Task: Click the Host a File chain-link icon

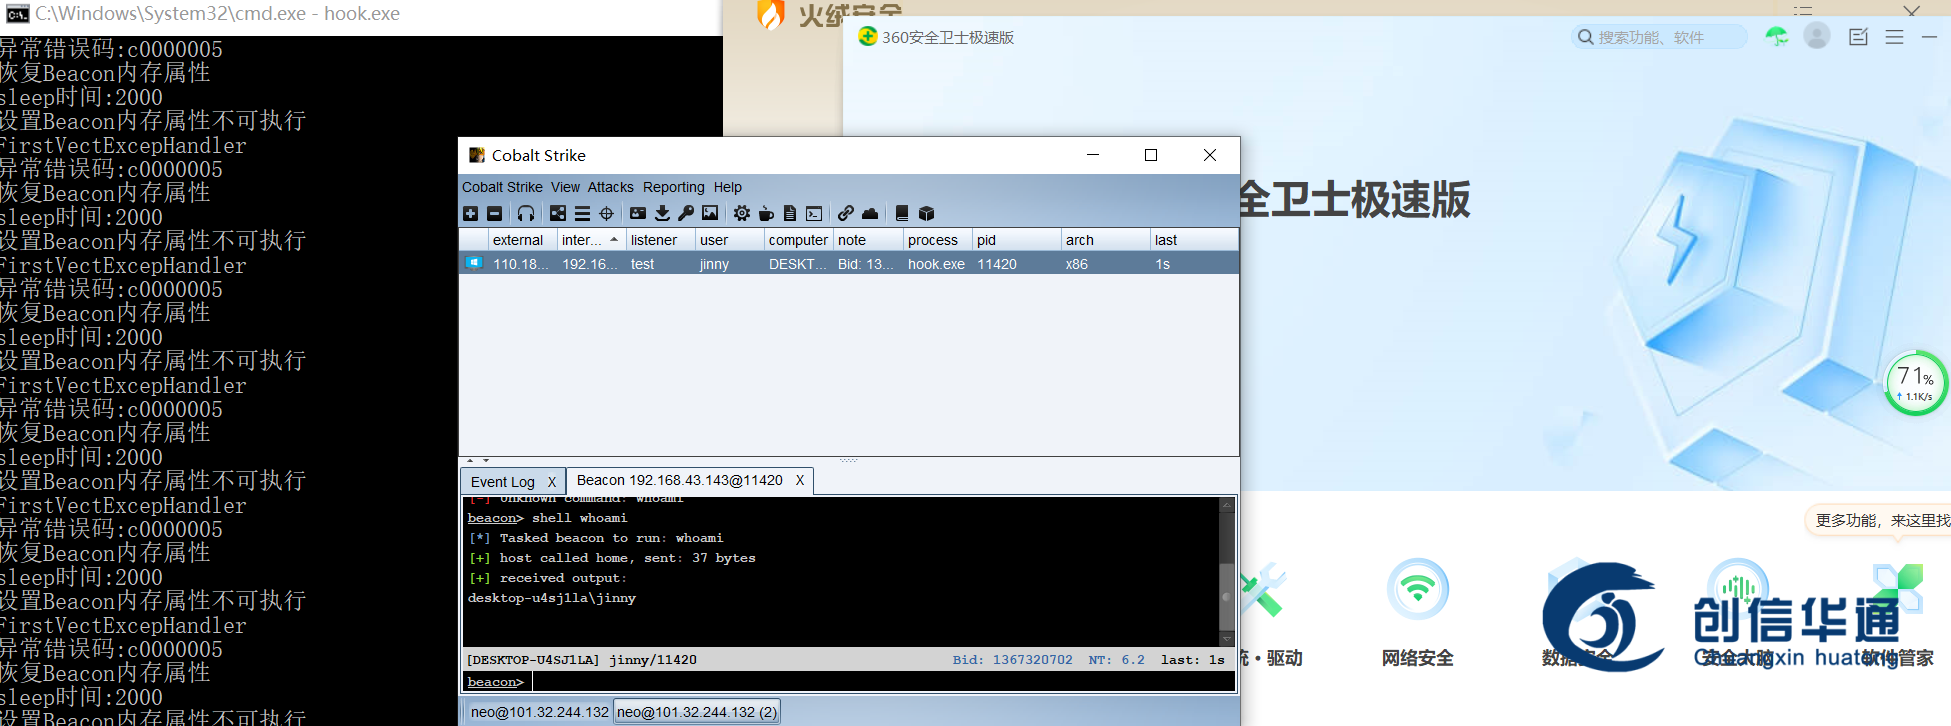Action: click(846, 213)
